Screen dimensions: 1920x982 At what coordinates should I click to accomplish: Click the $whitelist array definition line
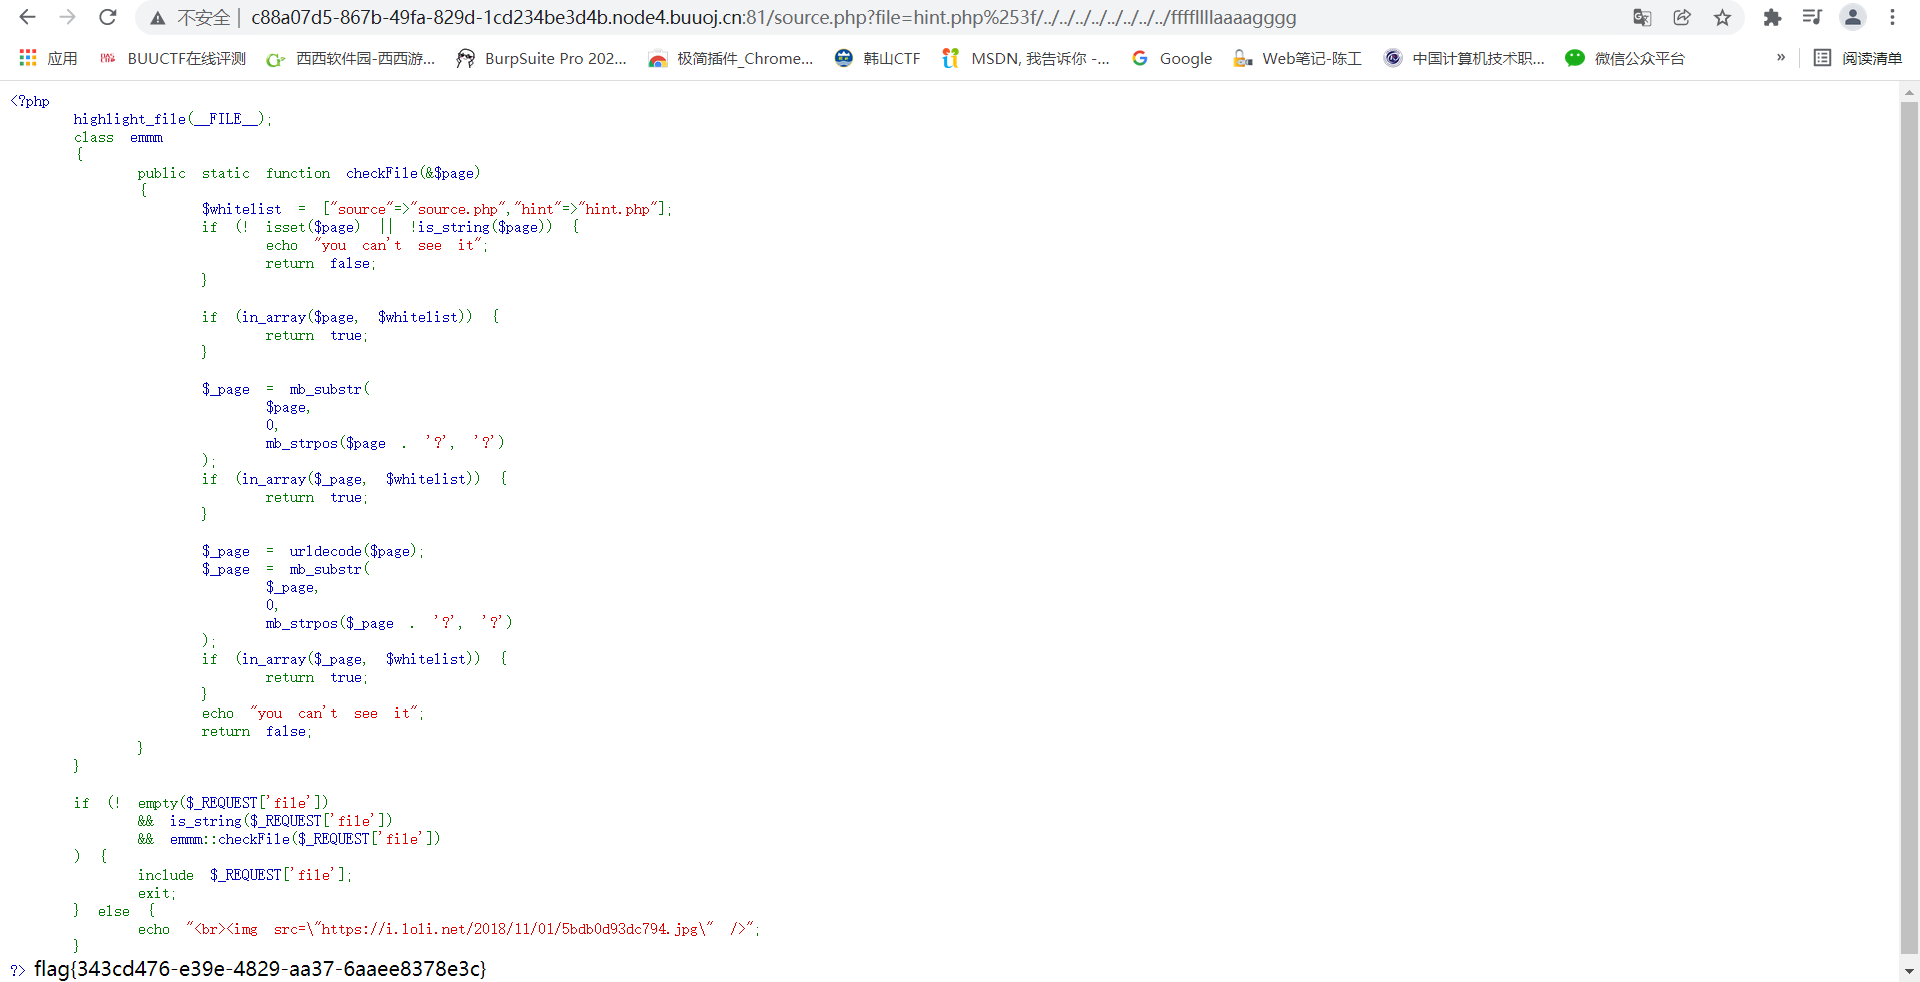click(437, 209)
